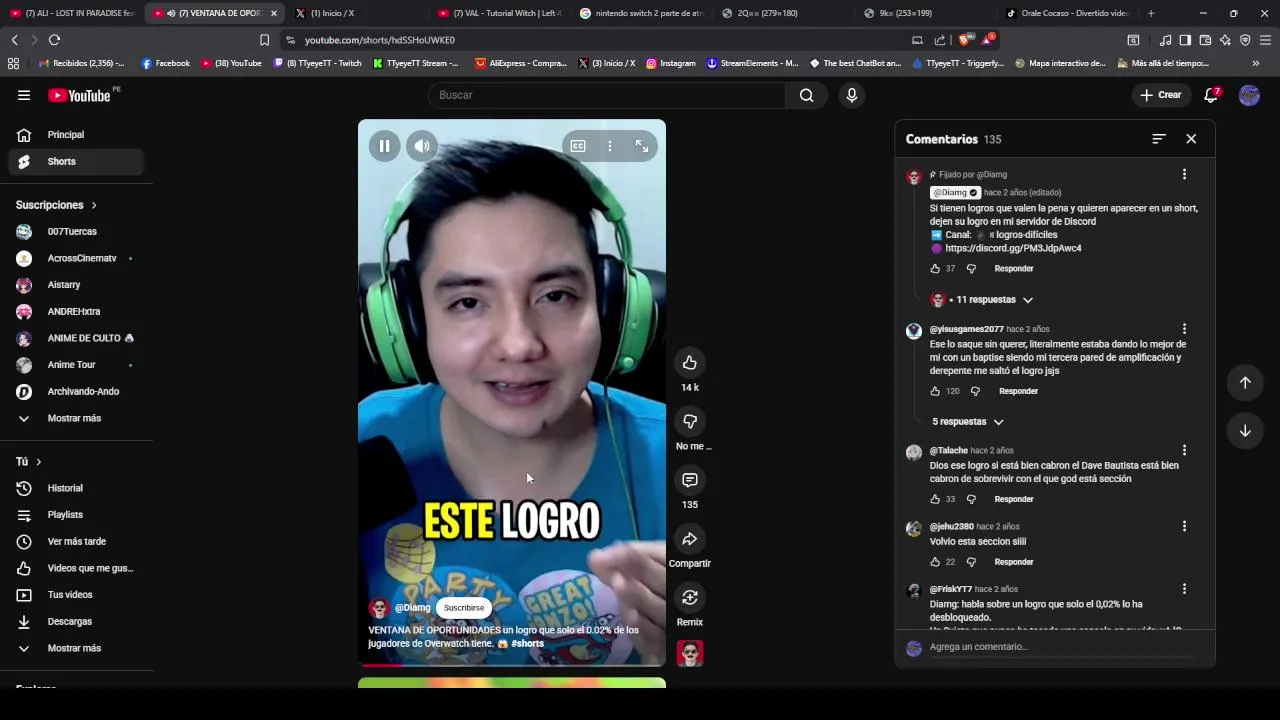Image resolution: width=1280 pixels, height=720 pixels.
Task: Show more subscriptions via Mostrar más under Archivando-Ando
Action: [x=76, y=418]
